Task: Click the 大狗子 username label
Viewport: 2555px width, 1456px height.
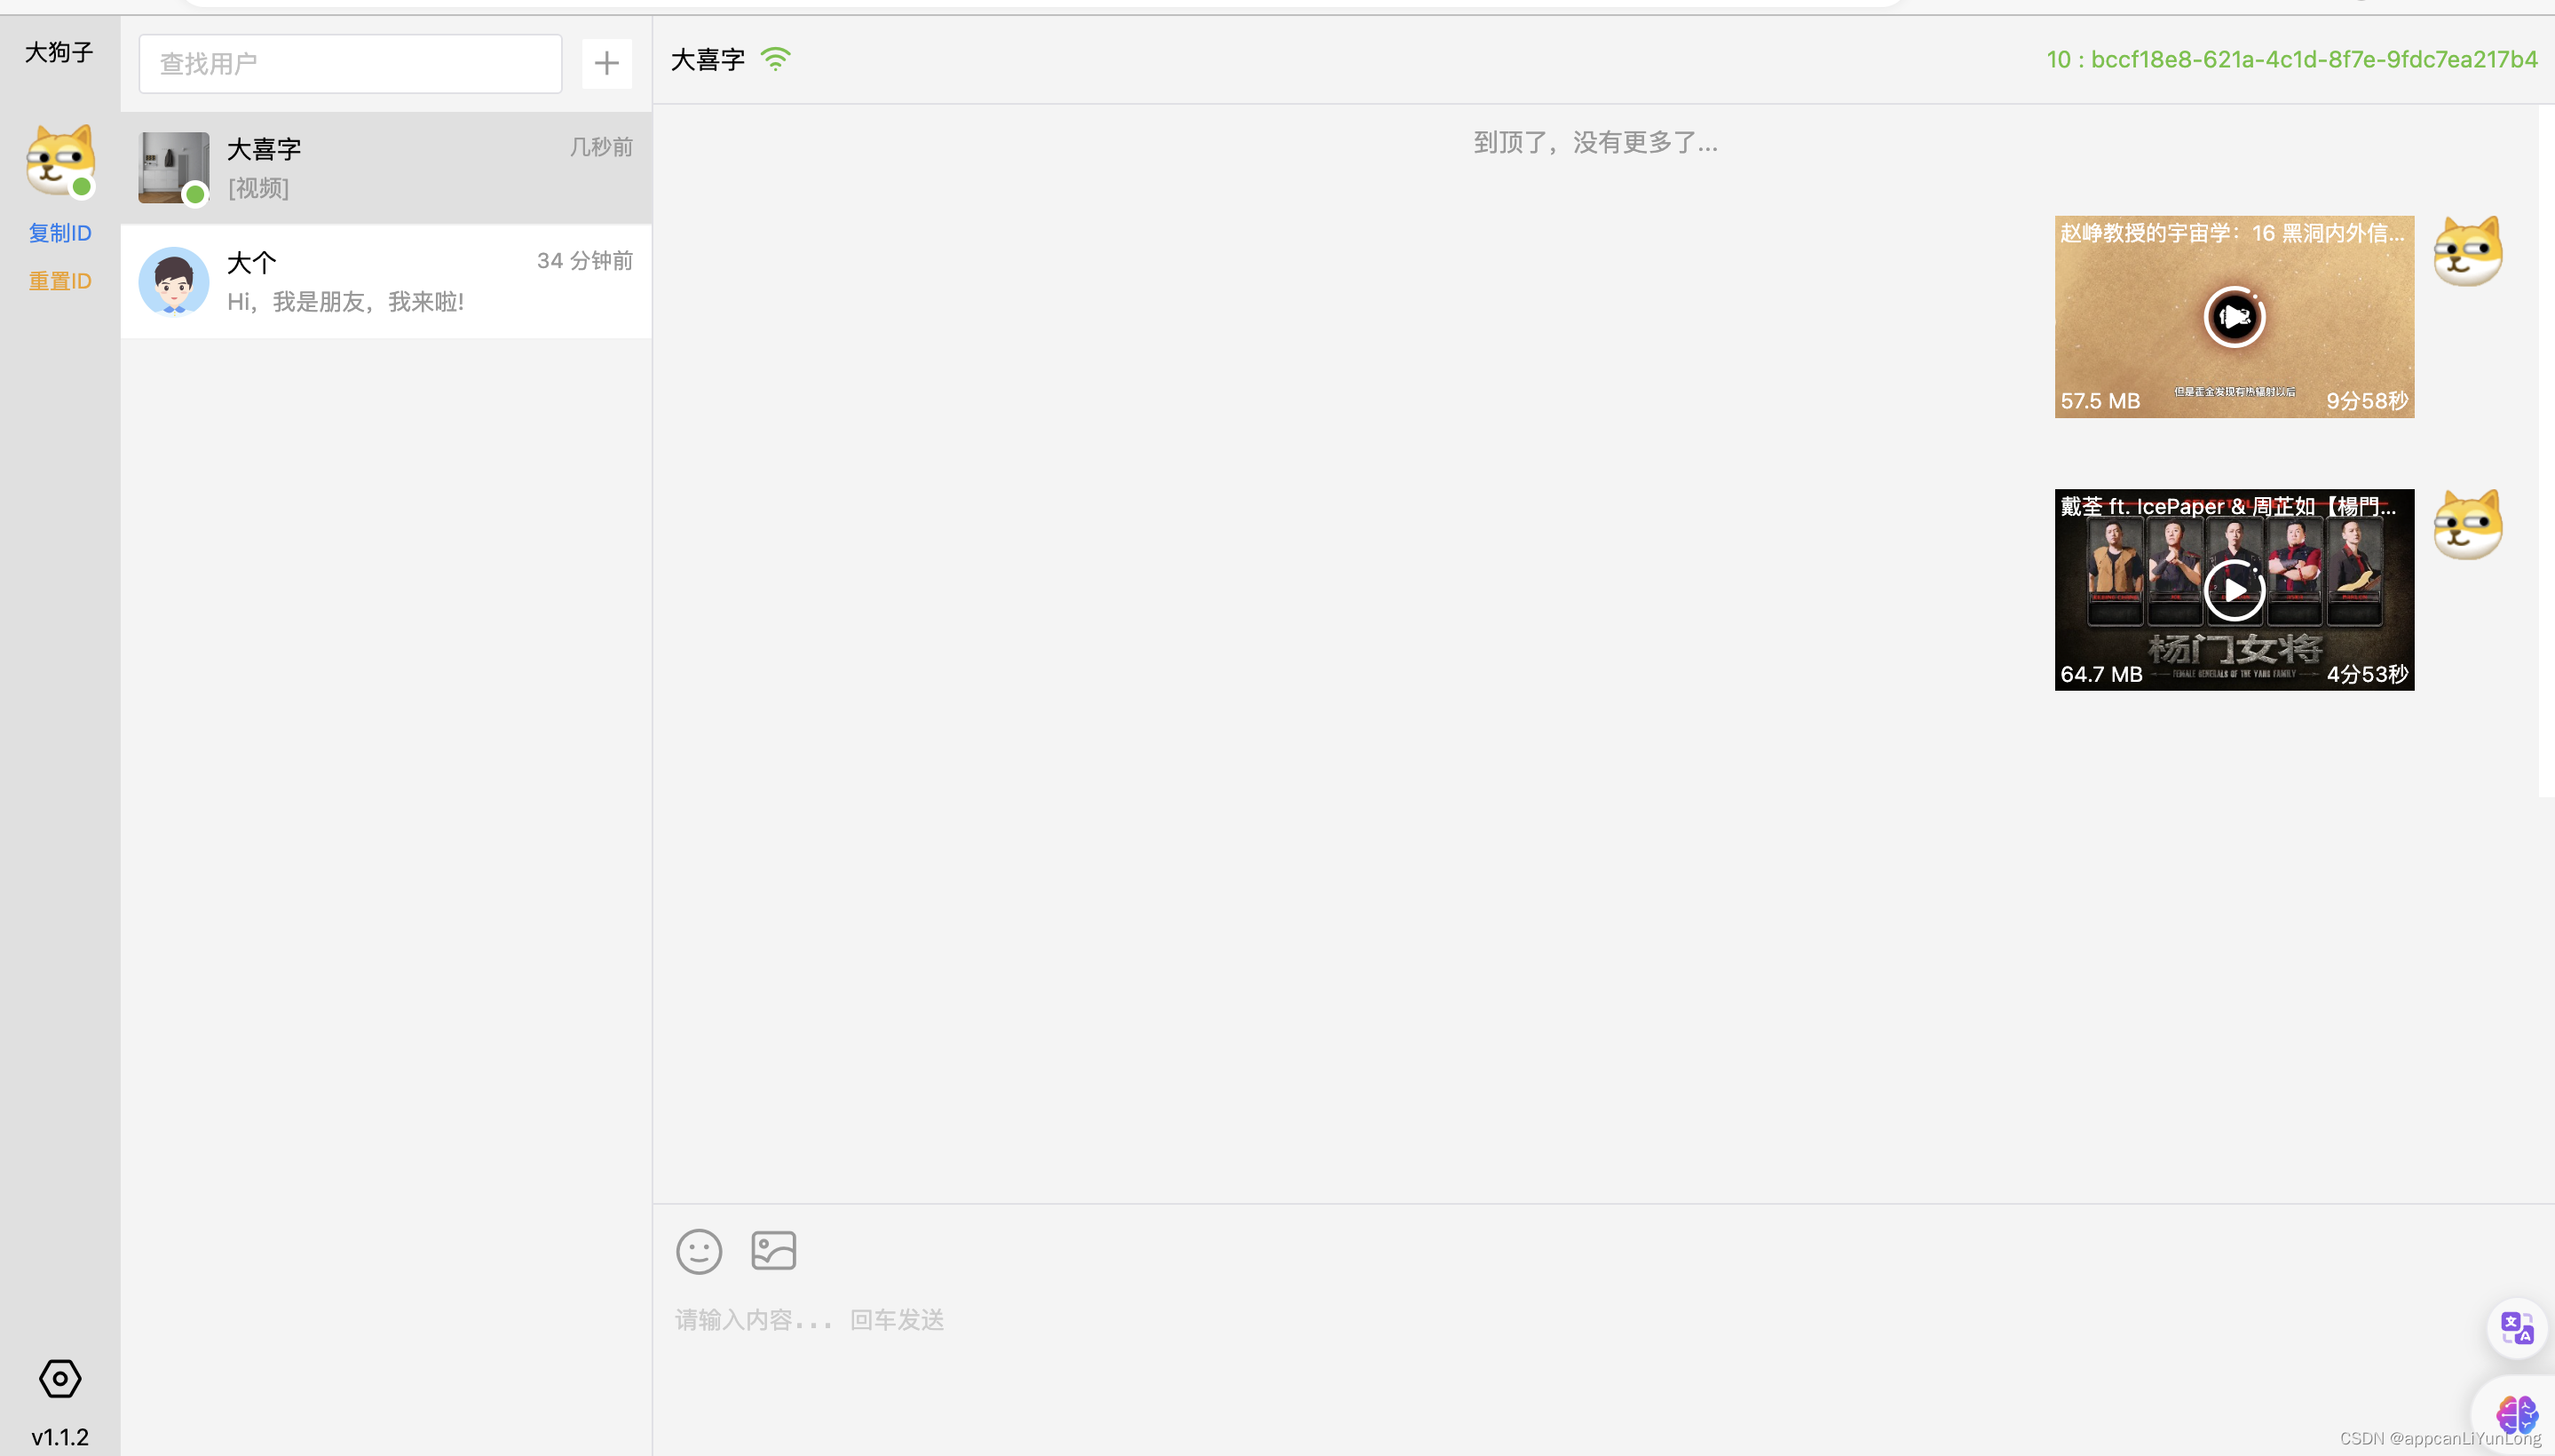Action: 59,52
